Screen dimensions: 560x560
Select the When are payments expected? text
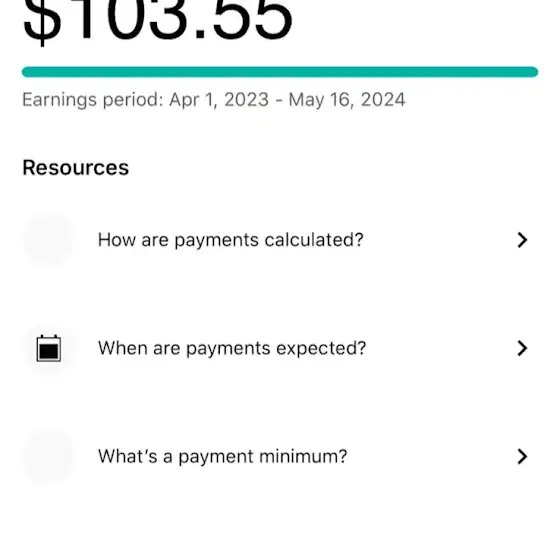pyautogui.click(x=232, y=348)
